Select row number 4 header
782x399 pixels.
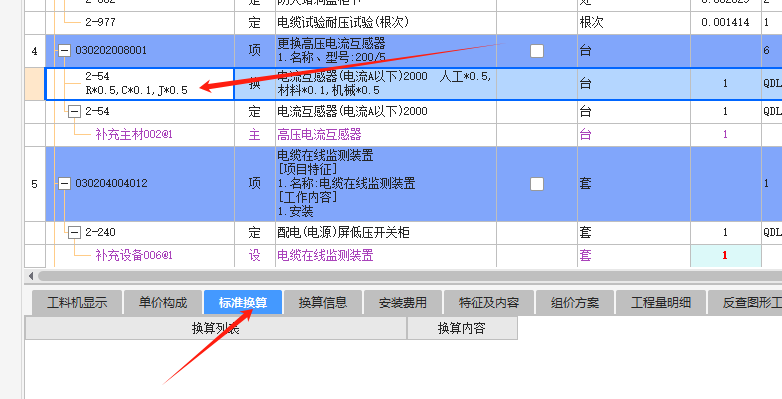[34, 51]
